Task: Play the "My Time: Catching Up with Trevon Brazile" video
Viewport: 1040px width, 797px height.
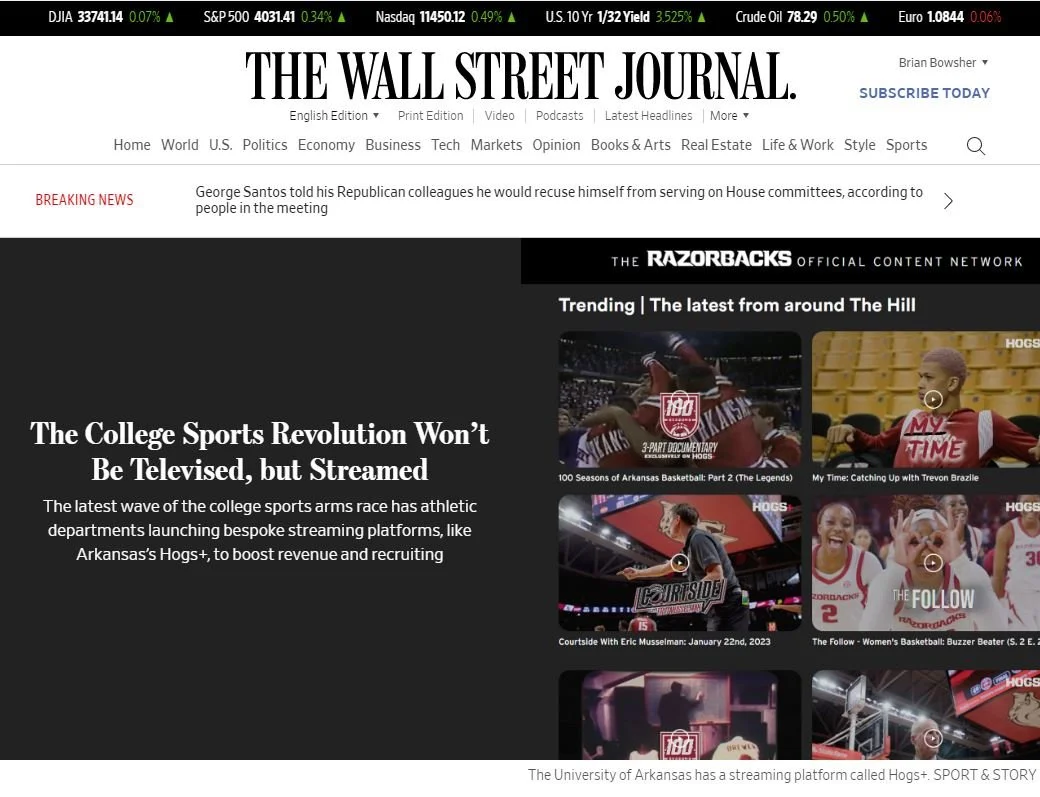Action: (933, 398)
